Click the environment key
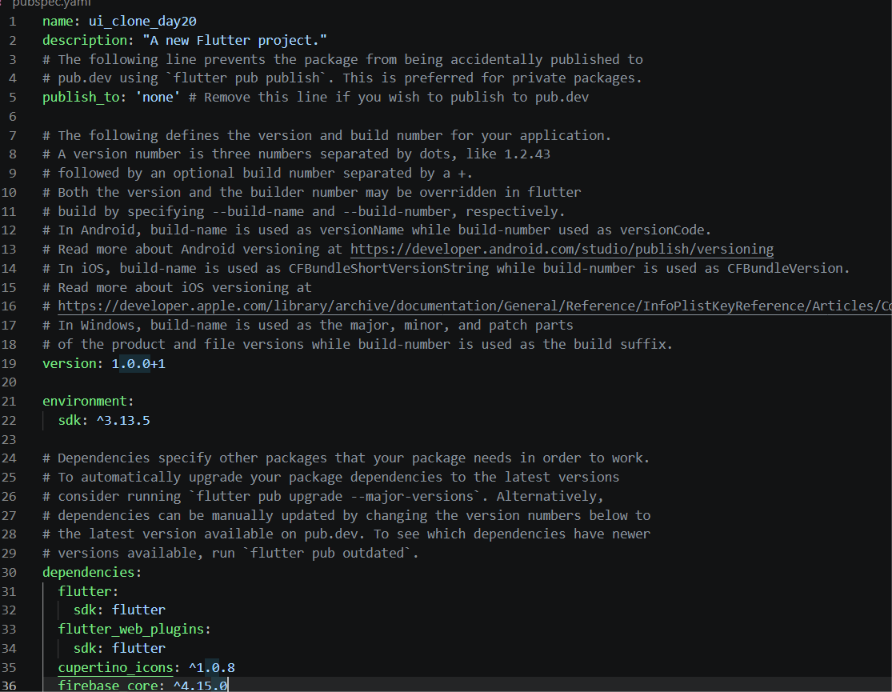892x692 pixels. coord(84,401)
